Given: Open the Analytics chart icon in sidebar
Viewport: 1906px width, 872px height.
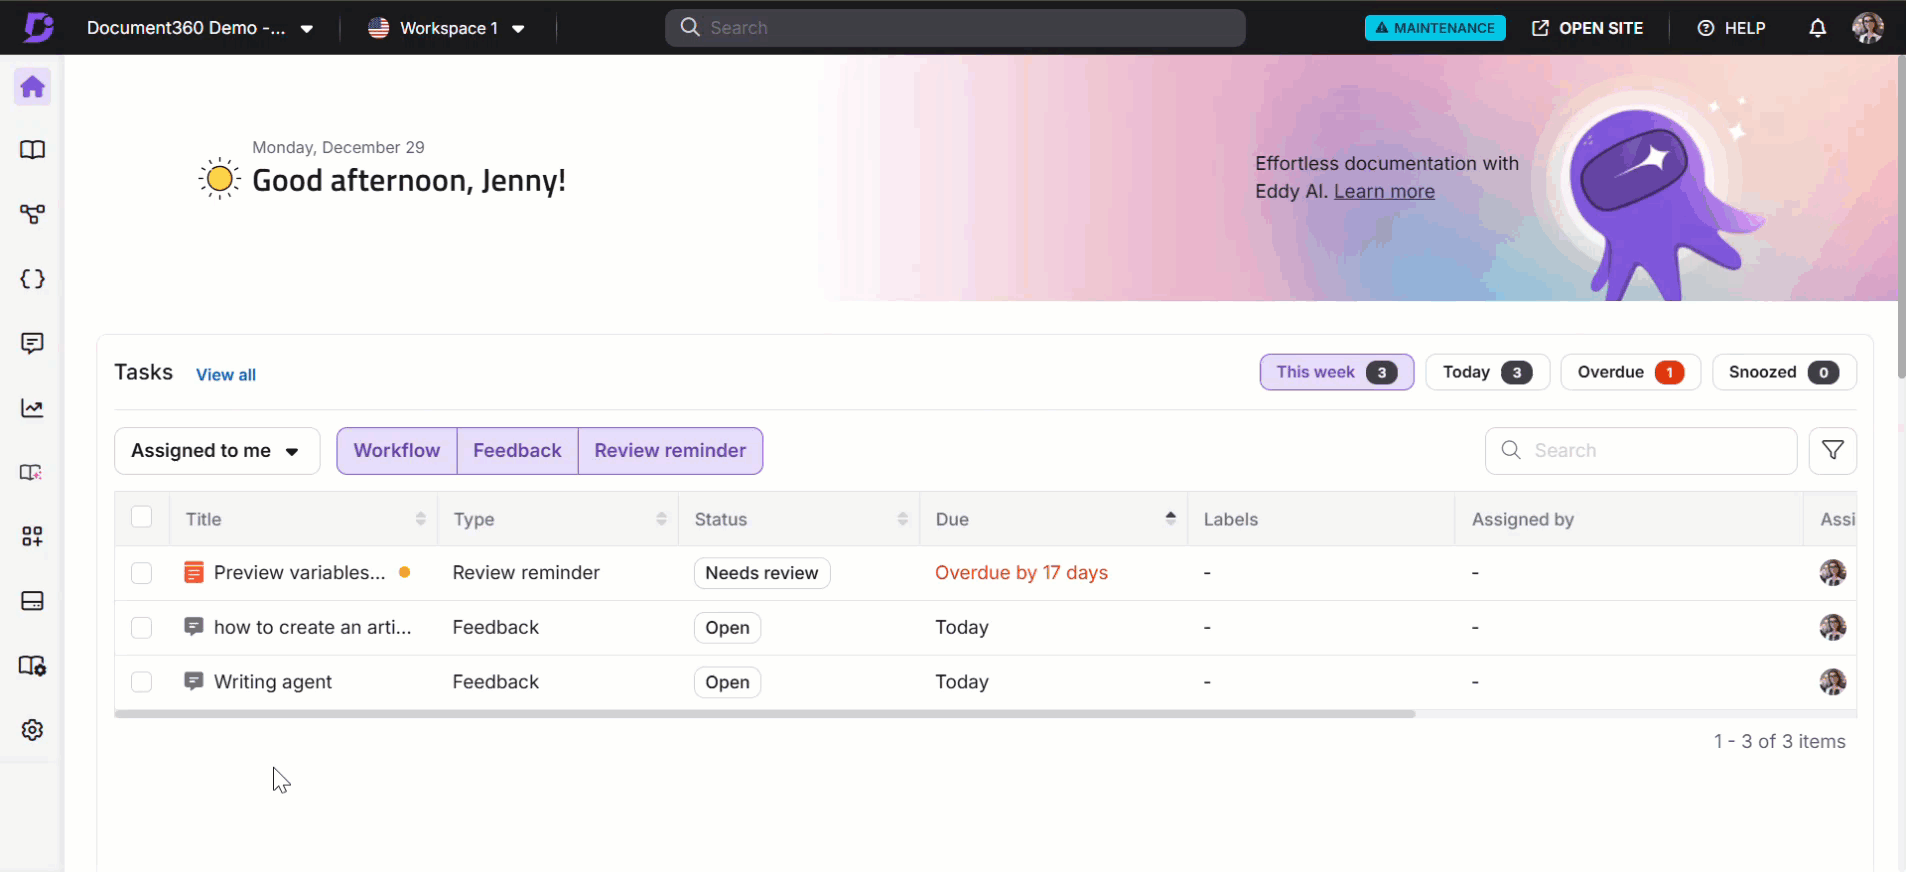Looking at the screenshot, I should tap(32, 408).
